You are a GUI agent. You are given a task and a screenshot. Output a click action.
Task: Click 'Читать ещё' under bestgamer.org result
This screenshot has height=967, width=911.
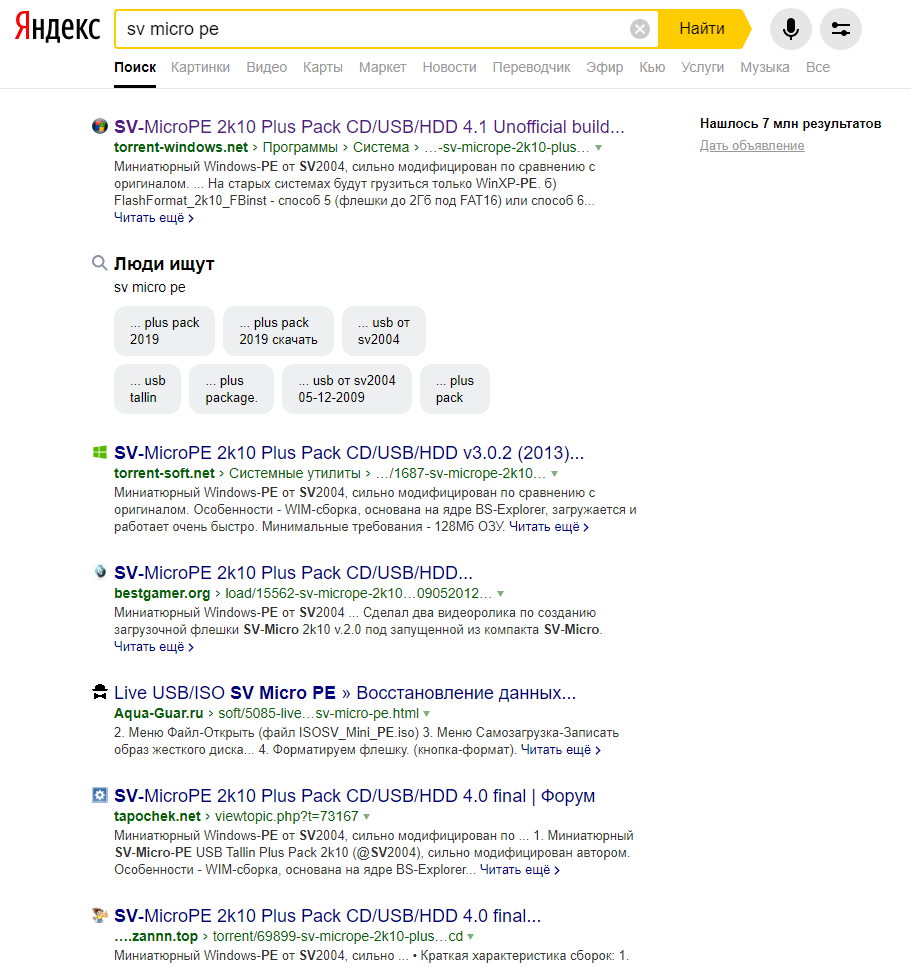pyautogui.click(x=154, y=647)
